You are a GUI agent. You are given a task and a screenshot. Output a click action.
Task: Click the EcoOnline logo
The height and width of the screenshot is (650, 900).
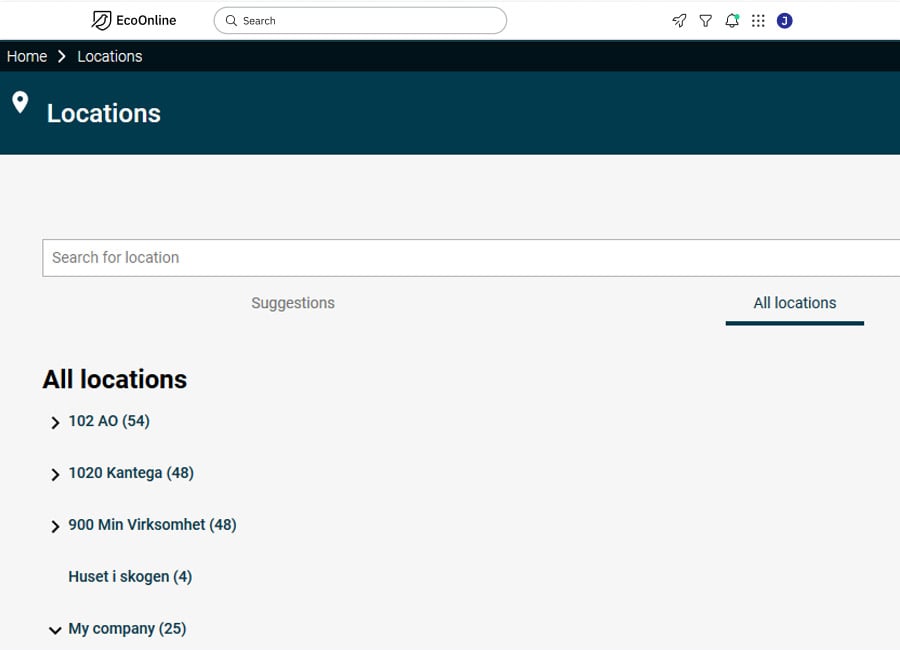click(134, 21)
